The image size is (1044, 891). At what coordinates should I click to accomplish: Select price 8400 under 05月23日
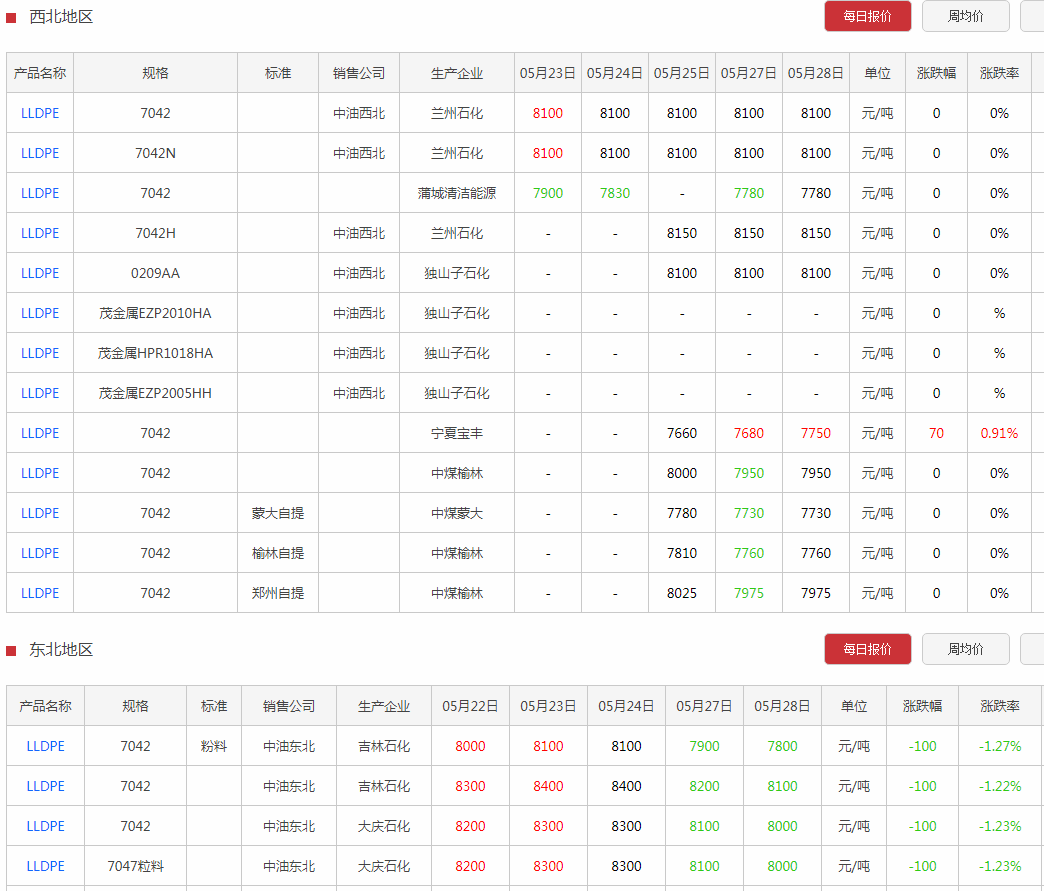548,786
